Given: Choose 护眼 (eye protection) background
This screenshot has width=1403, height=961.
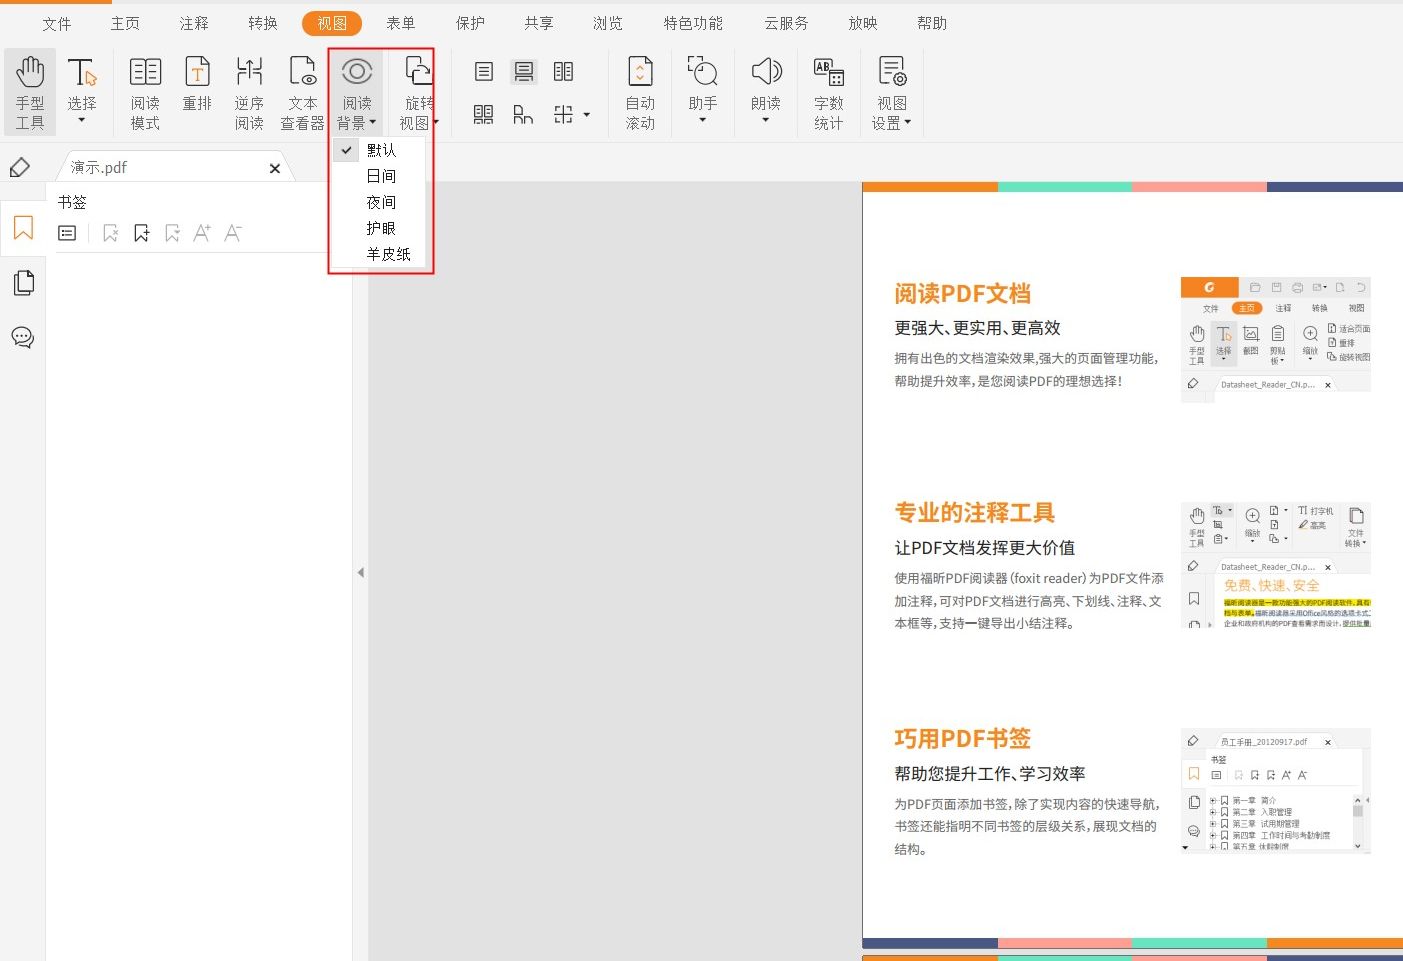Looking at the screenshot, I should point(380,228).
